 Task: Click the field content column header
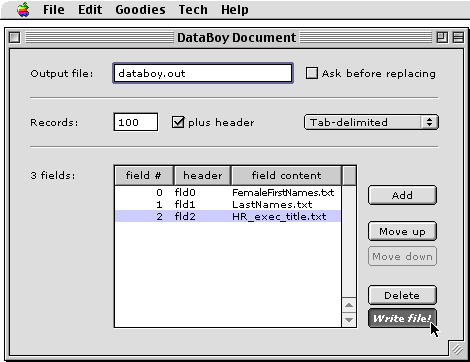[286, 175]
